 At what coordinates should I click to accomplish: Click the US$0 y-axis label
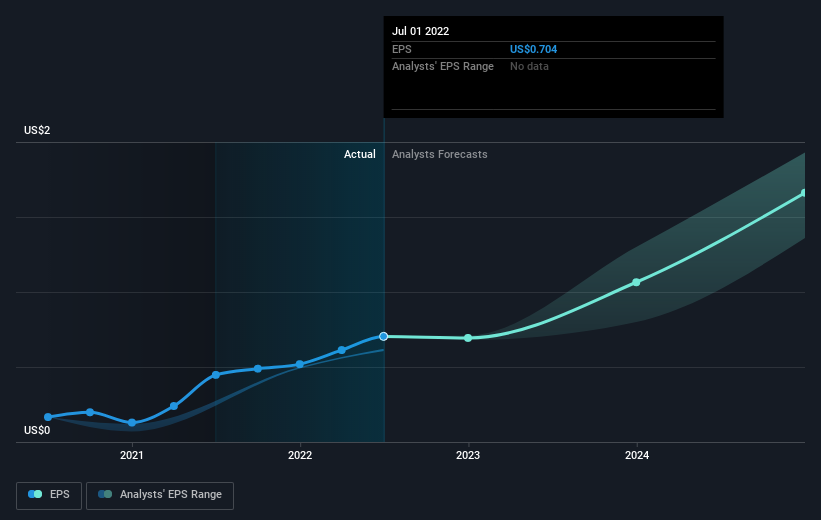point(37,430)
